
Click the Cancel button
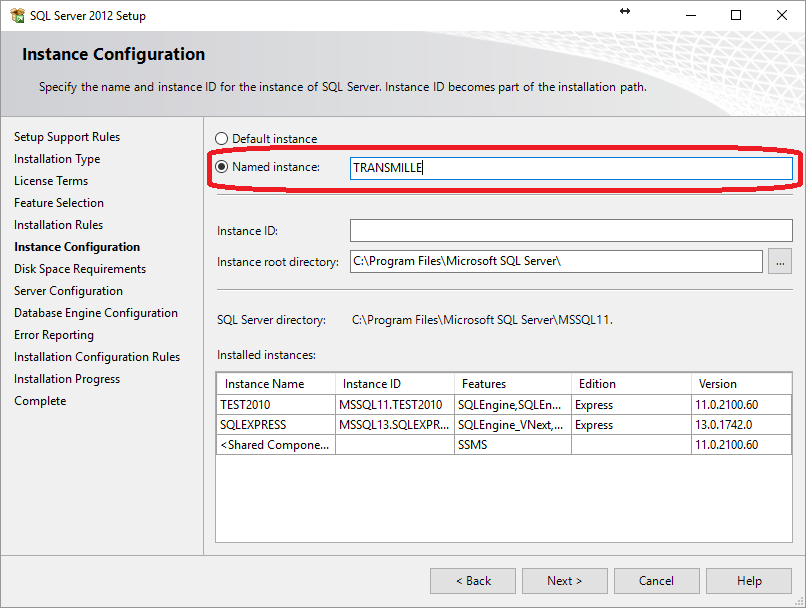coord(656,581)
